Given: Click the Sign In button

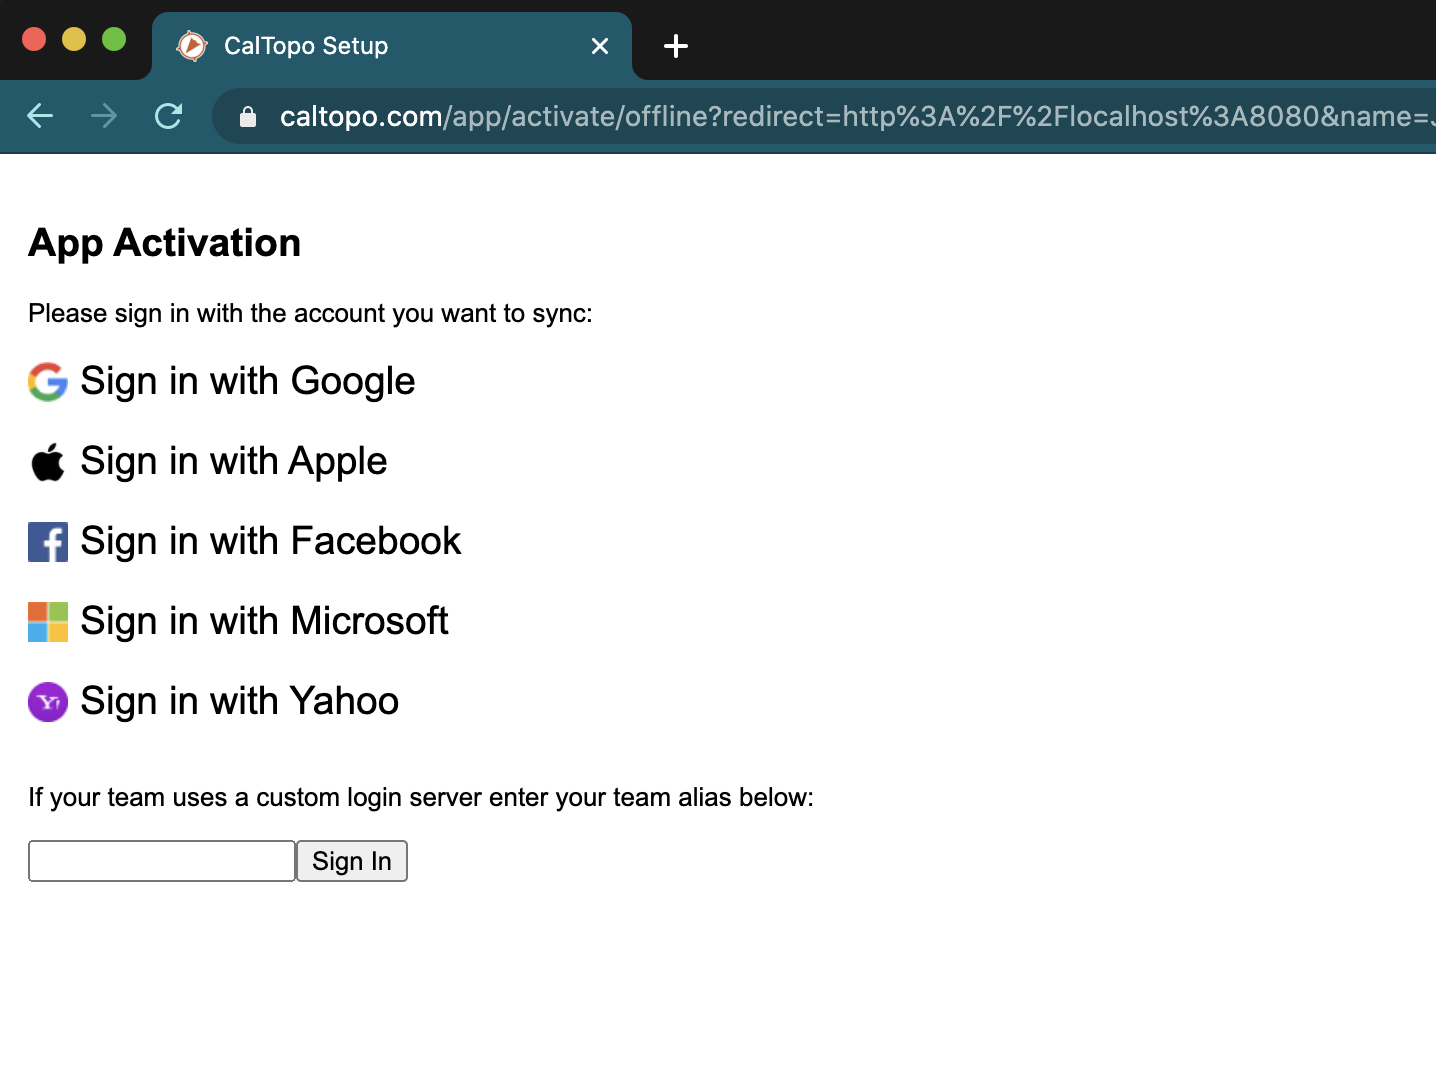Looking at the screenshot, I should (x=352, y=861).
